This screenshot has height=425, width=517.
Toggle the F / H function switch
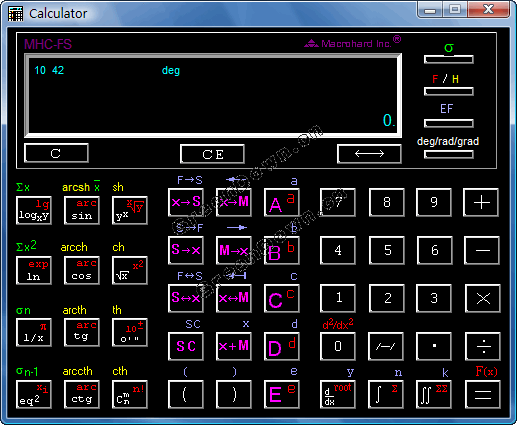point(449,91)
